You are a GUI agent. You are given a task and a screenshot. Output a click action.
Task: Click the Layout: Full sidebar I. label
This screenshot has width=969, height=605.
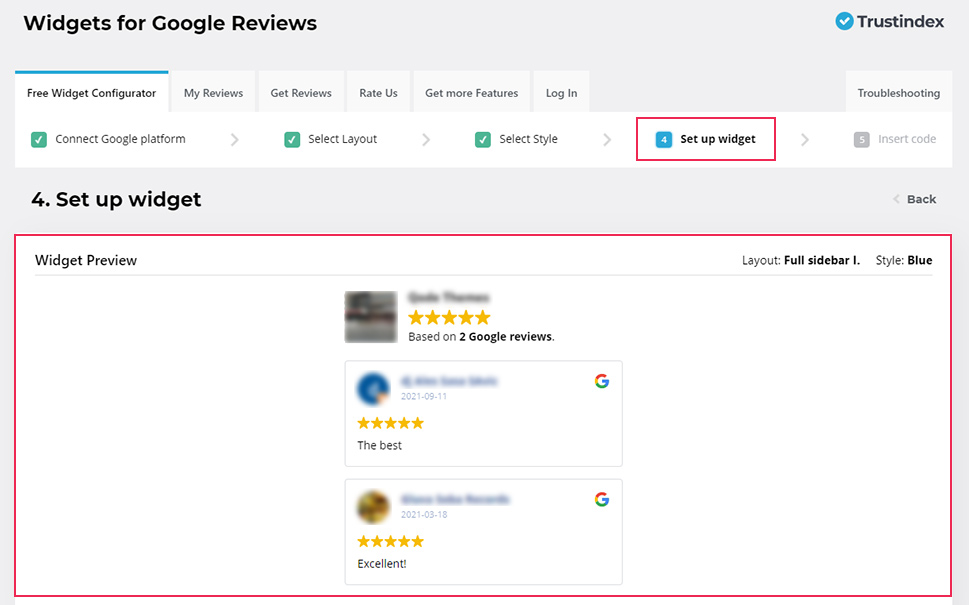pos(801,260)
